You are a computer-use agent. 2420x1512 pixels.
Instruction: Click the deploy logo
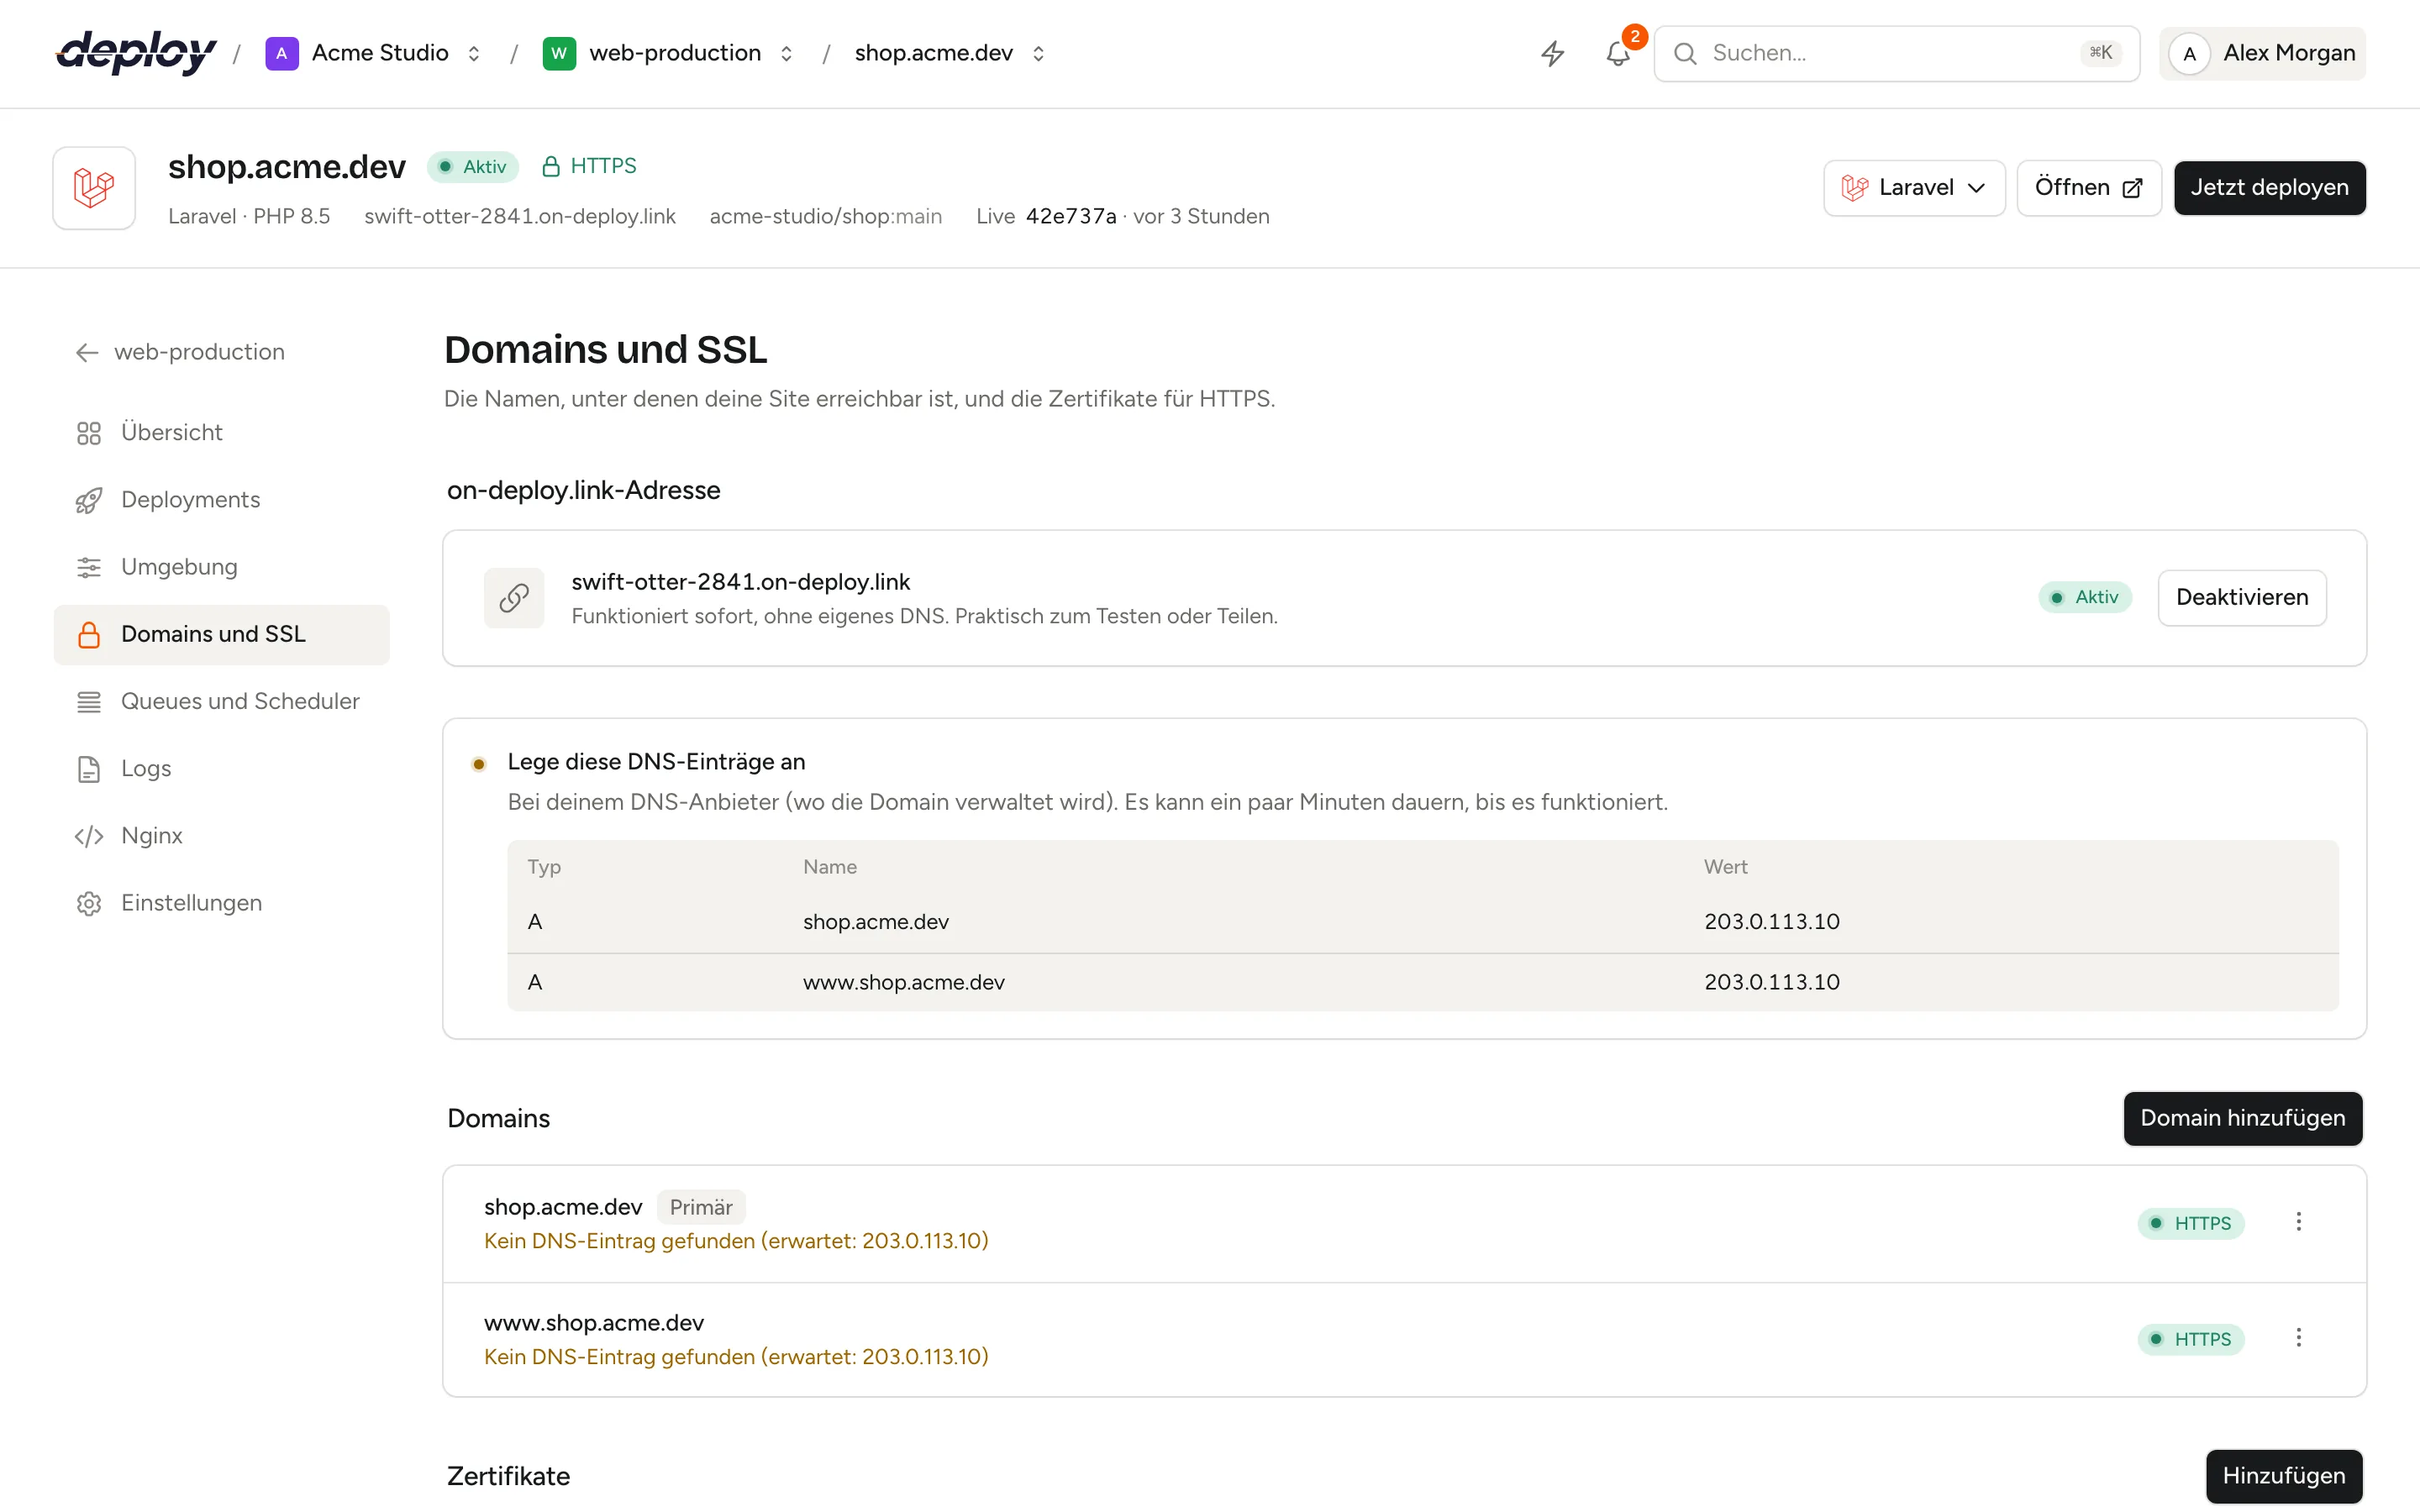(x=136, y=52)
